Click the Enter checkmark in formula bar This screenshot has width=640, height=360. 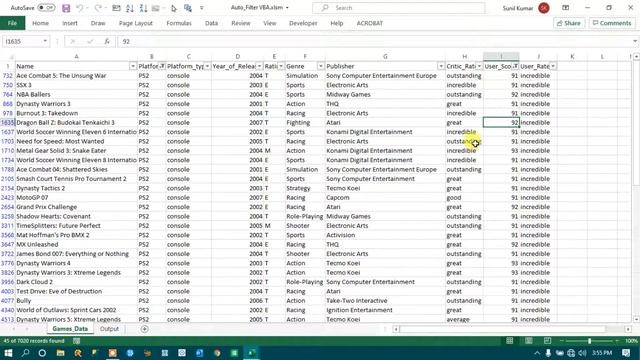click(x=90, y=41)
